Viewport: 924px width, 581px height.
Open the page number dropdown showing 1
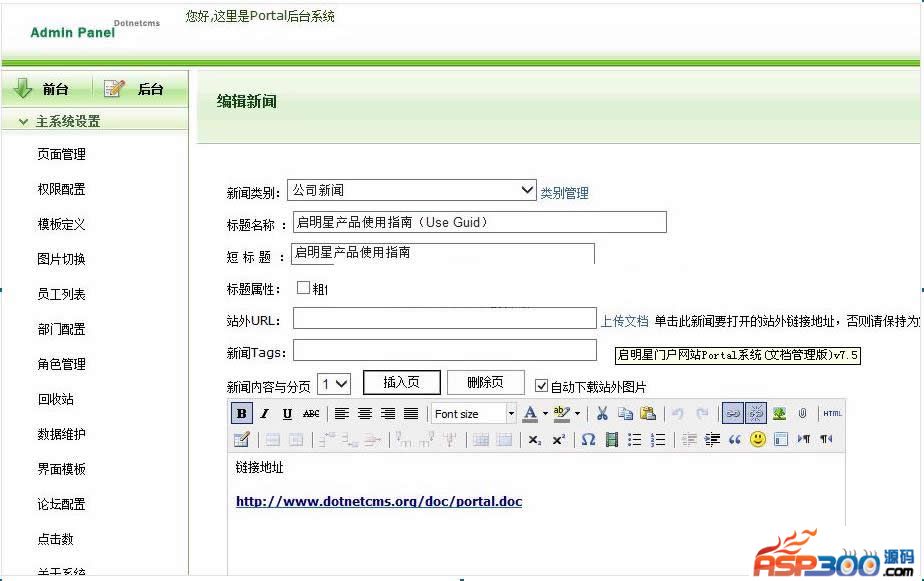[334, 384]
